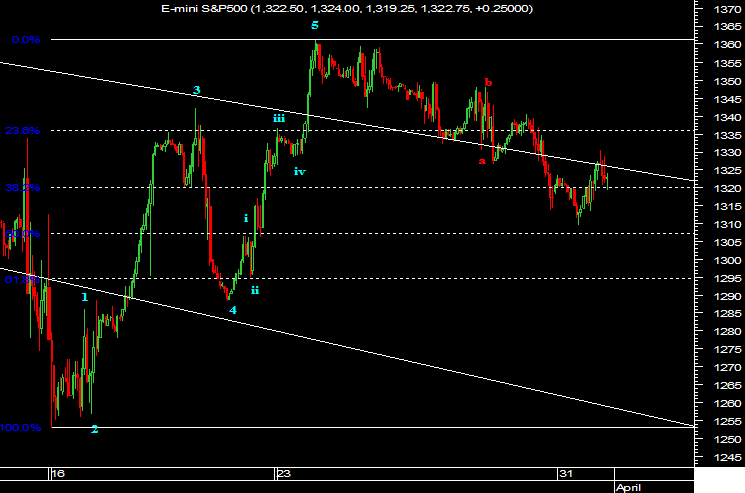Click the cyan sub-wave label iv
This screenshot has height=493, width=745.
click(300, 171)
